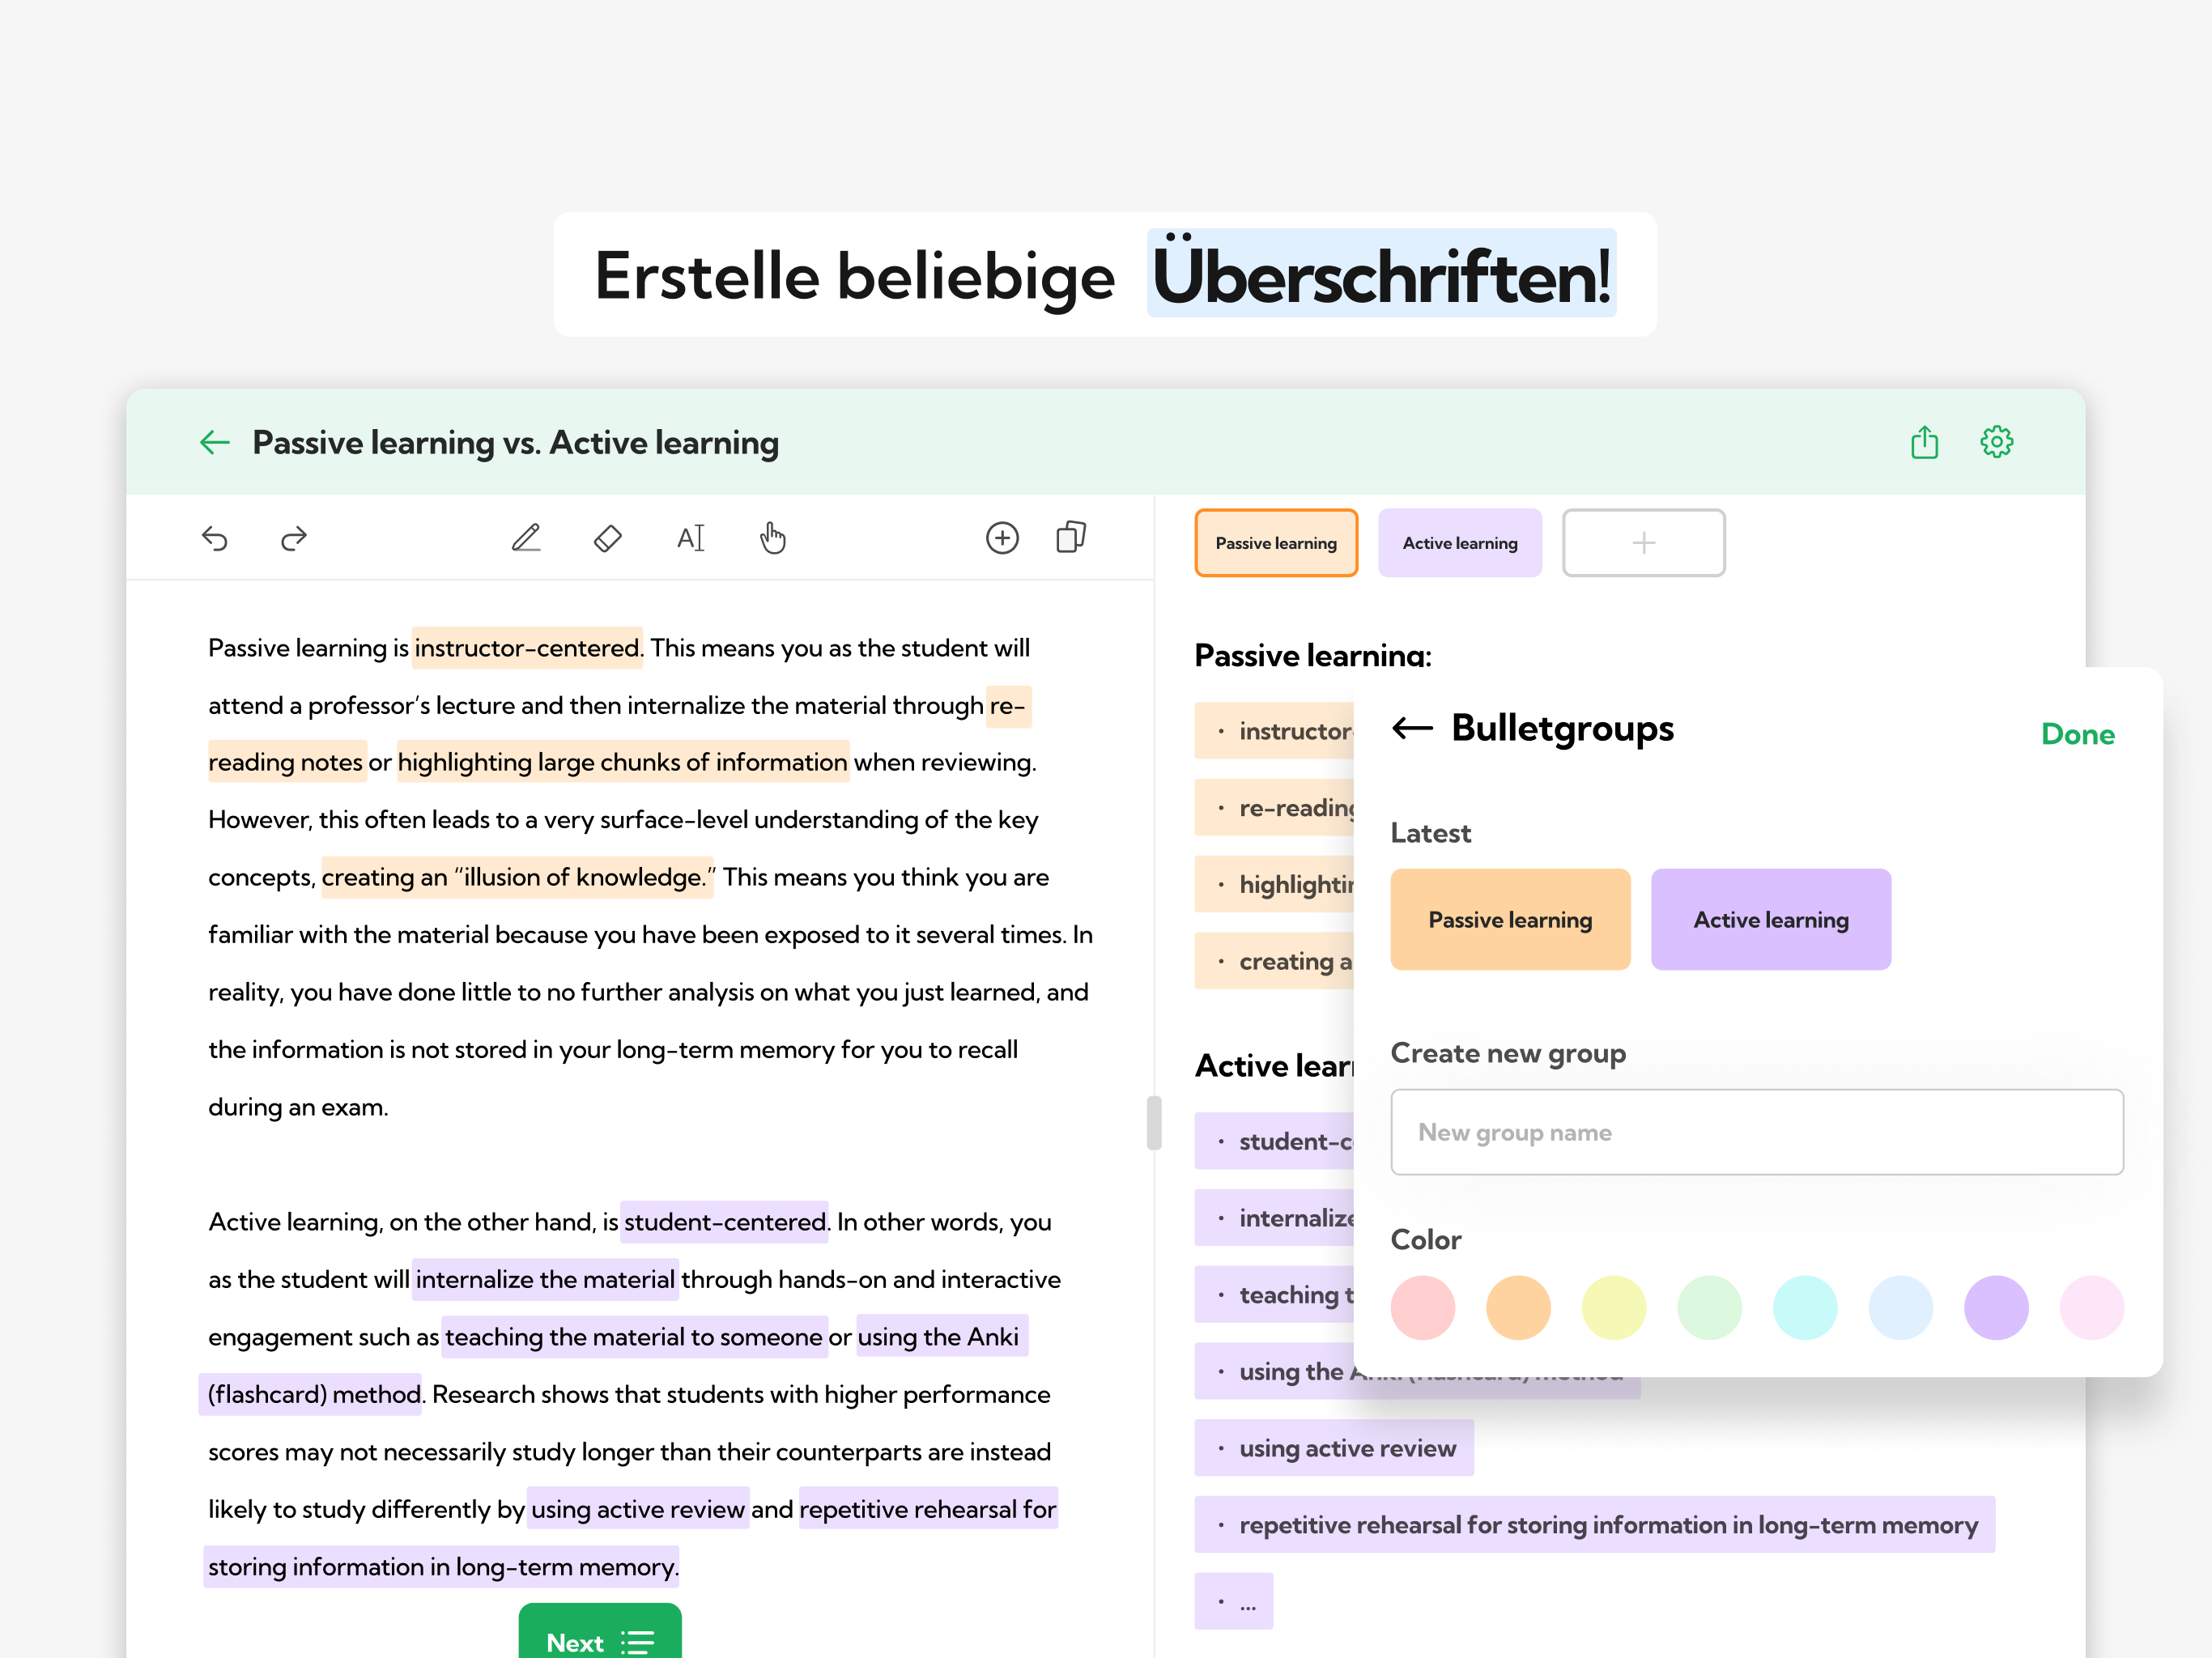Select the hand pointer tool

point(772,538)
